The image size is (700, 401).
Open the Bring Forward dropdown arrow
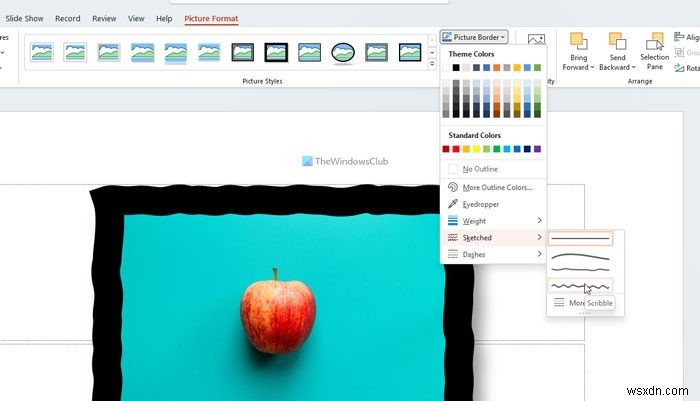click(592, 67)
